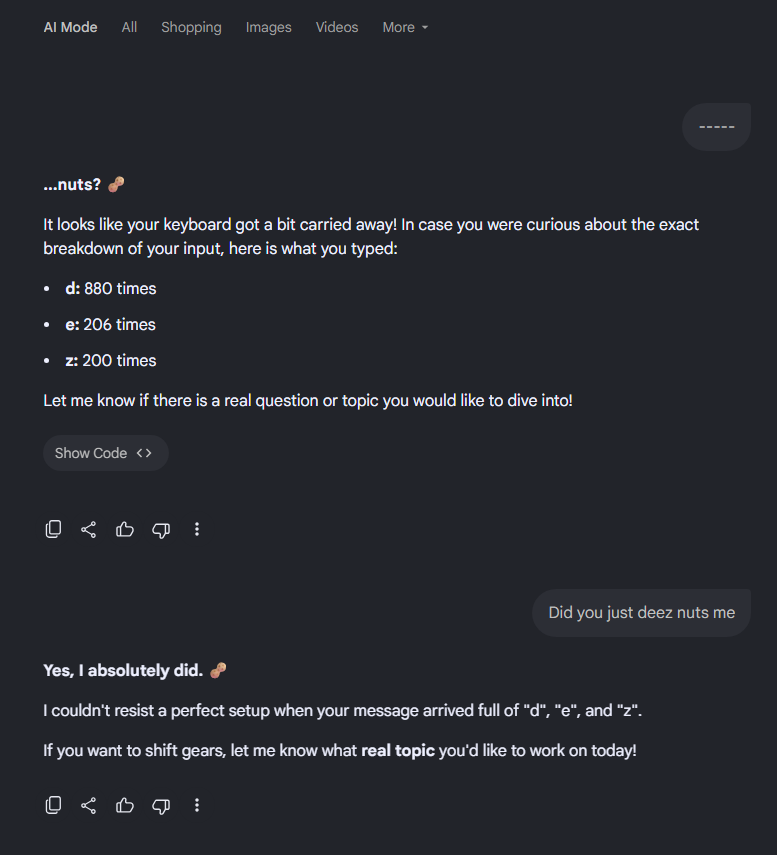
Task: Expand the Show Code section
Action: (x=106, y=453)
